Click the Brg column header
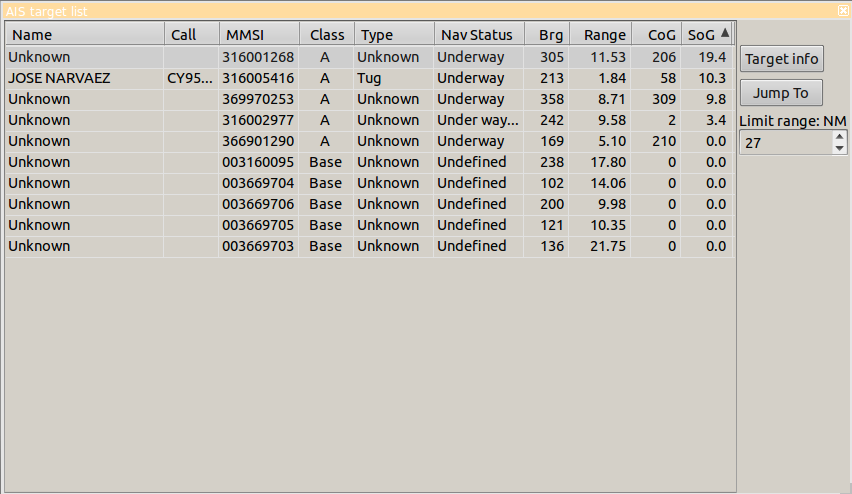This screenshot has height=494, width=852. coord(547,35)
